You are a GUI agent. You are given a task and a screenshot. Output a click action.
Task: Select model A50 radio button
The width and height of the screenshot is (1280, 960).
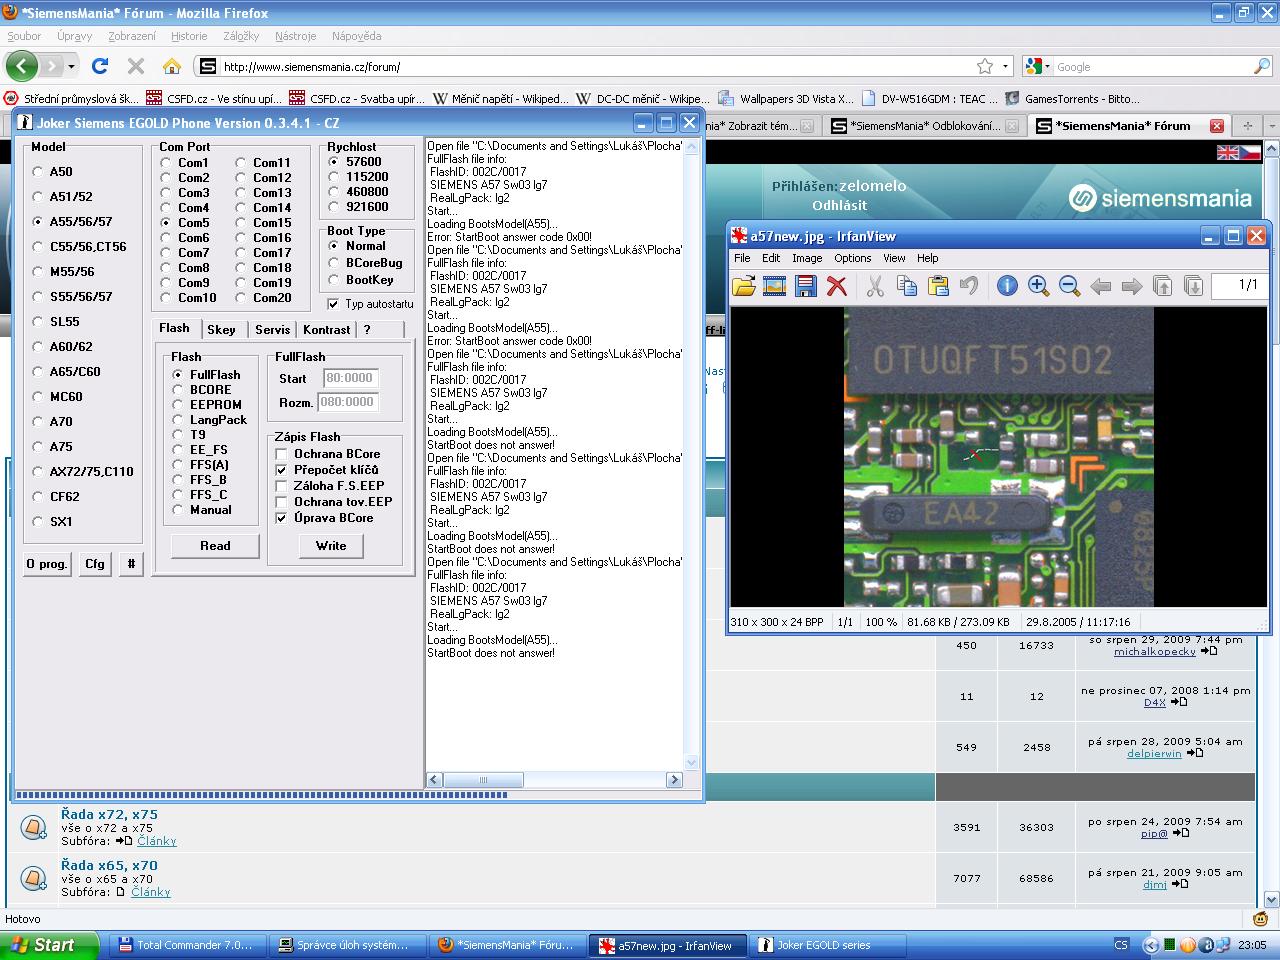pyautogui.click(x=38, y=172)
